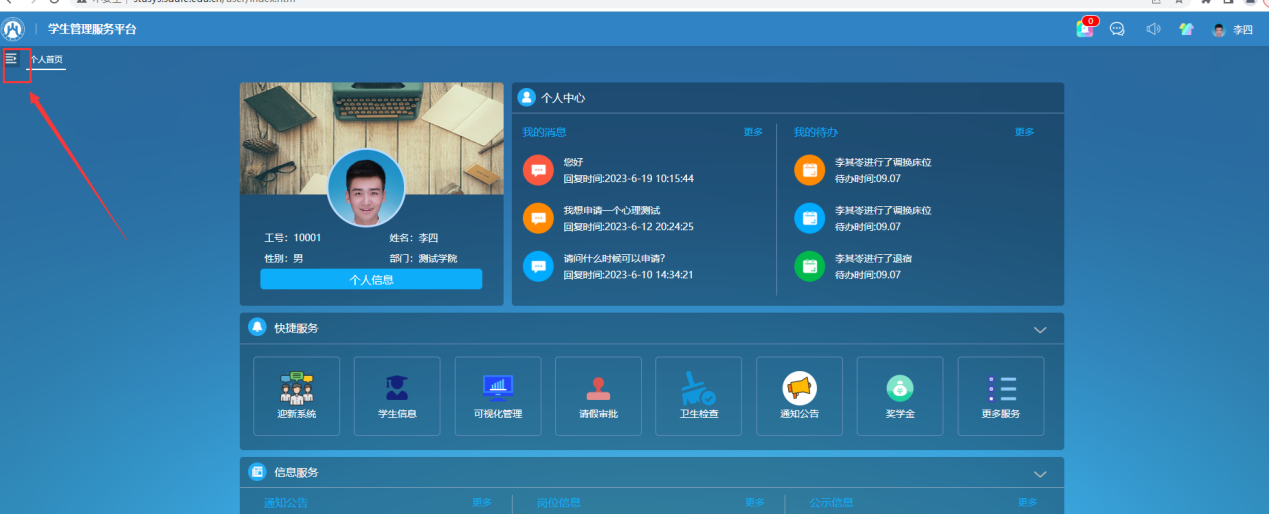
Task: Launch 可视化管理 from quick services
Action: [498, 388]
